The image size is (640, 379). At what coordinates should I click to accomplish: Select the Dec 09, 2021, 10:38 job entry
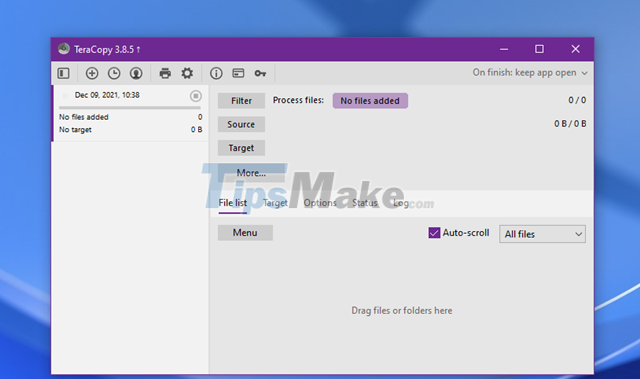pos(131,113)
